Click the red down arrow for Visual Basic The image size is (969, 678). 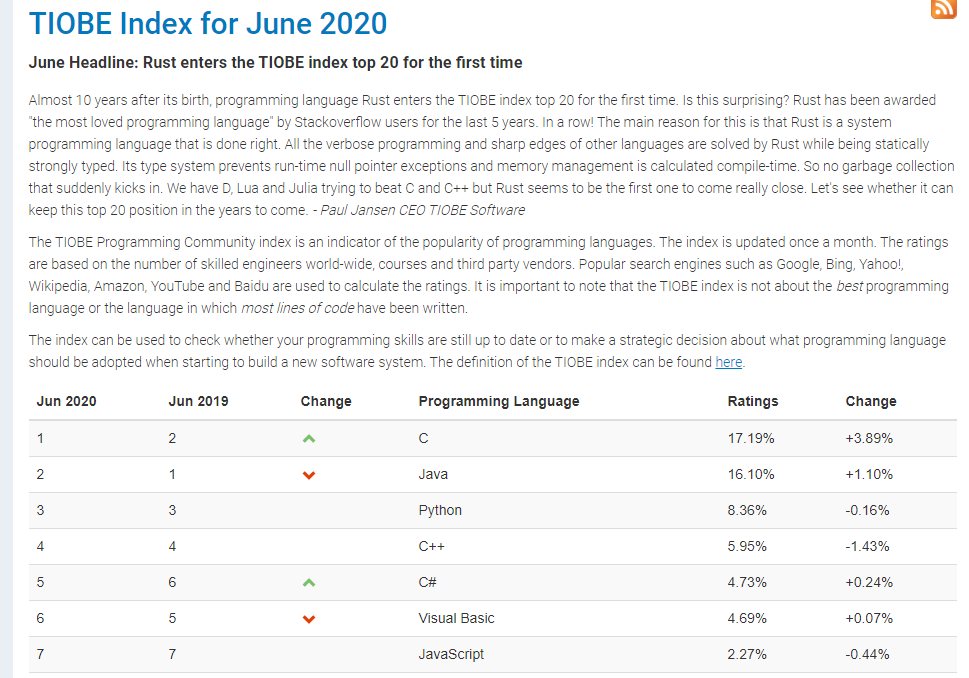309,619
